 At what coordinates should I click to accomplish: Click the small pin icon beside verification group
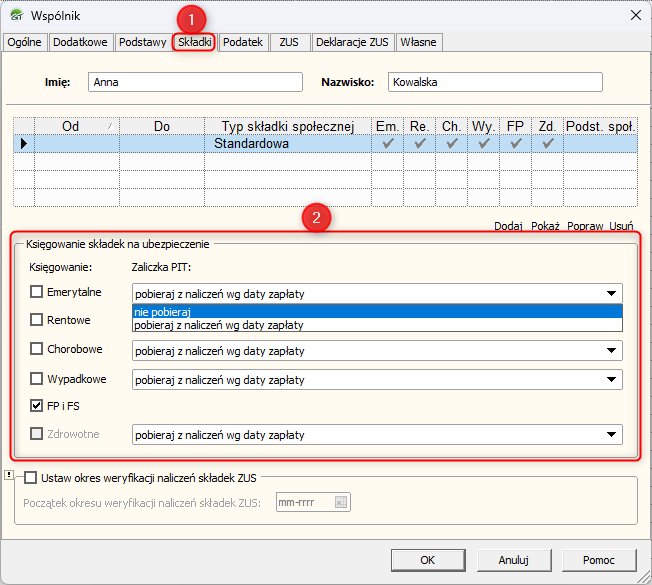(x=9, y=476)
